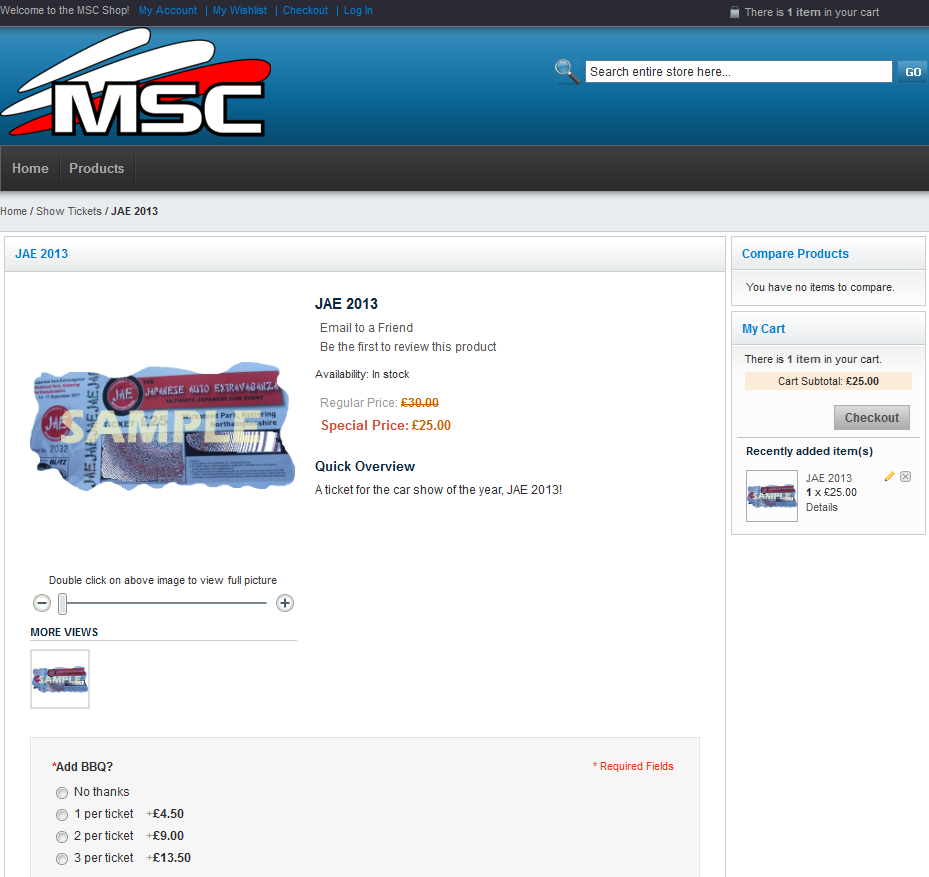Click the JAE 2013 cart thumbnail
The height and width of the screenshot is (877, 929).
pyautogui.click(x=771, y=496)
